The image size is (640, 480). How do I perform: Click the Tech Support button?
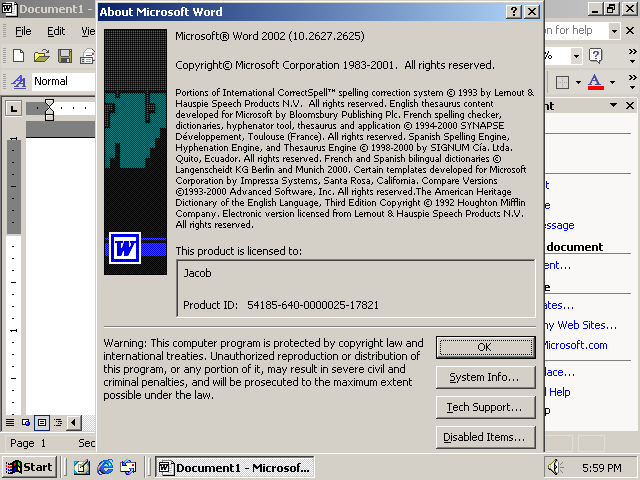(x=485, y=407)
